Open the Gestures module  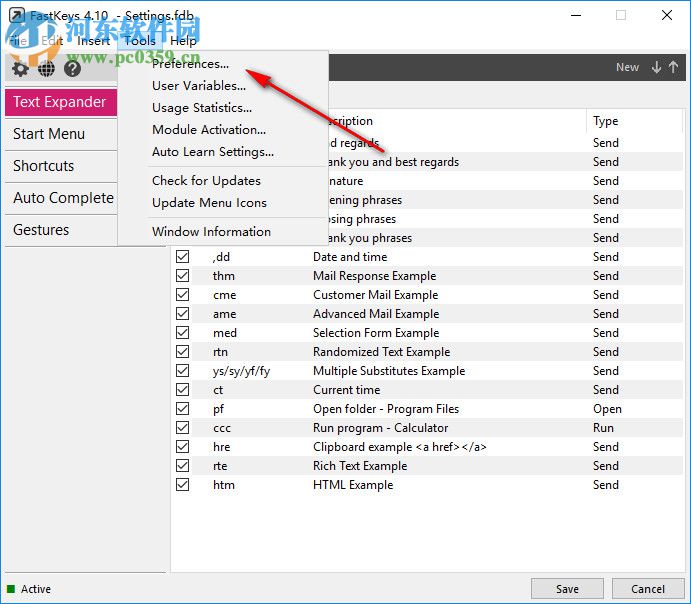click(61, 230)
